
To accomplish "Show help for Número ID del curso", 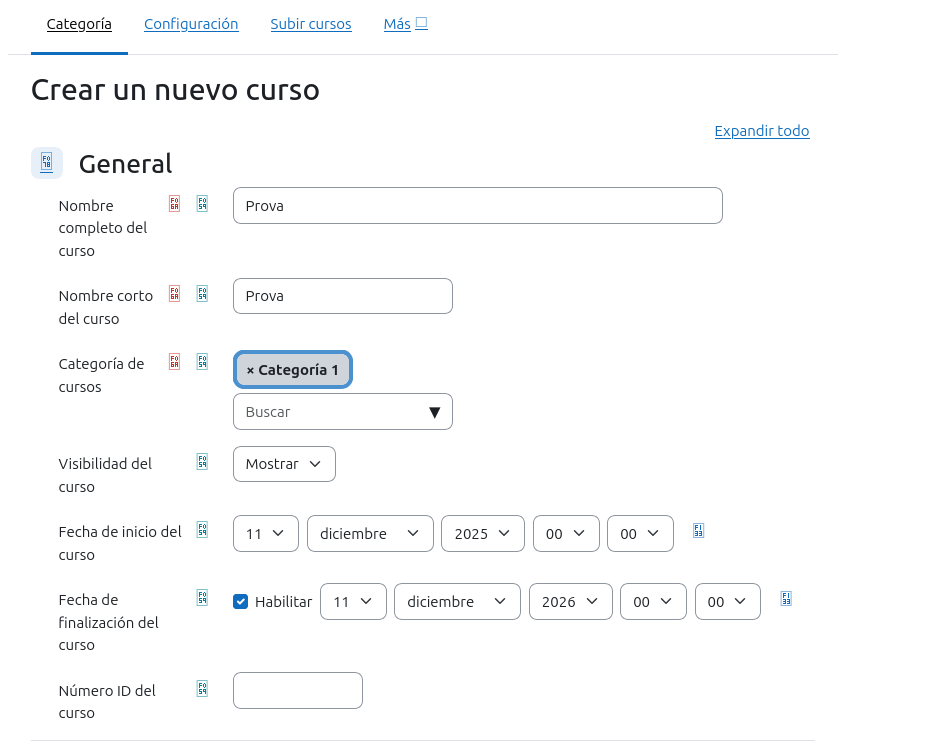I will point(202,689).
